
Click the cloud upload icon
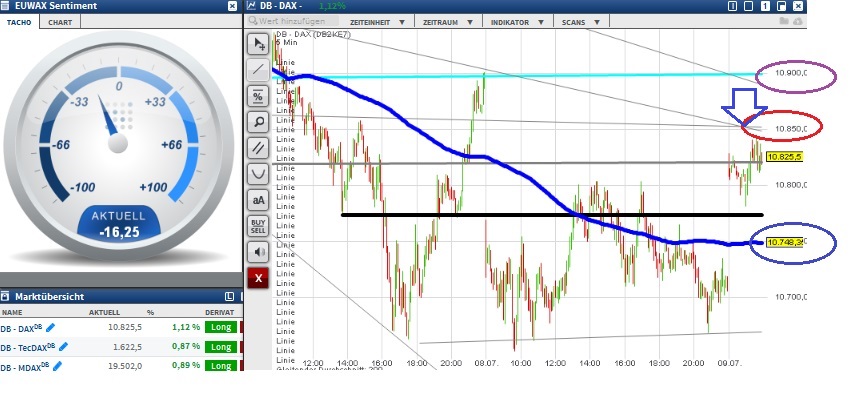coord(798,21)
